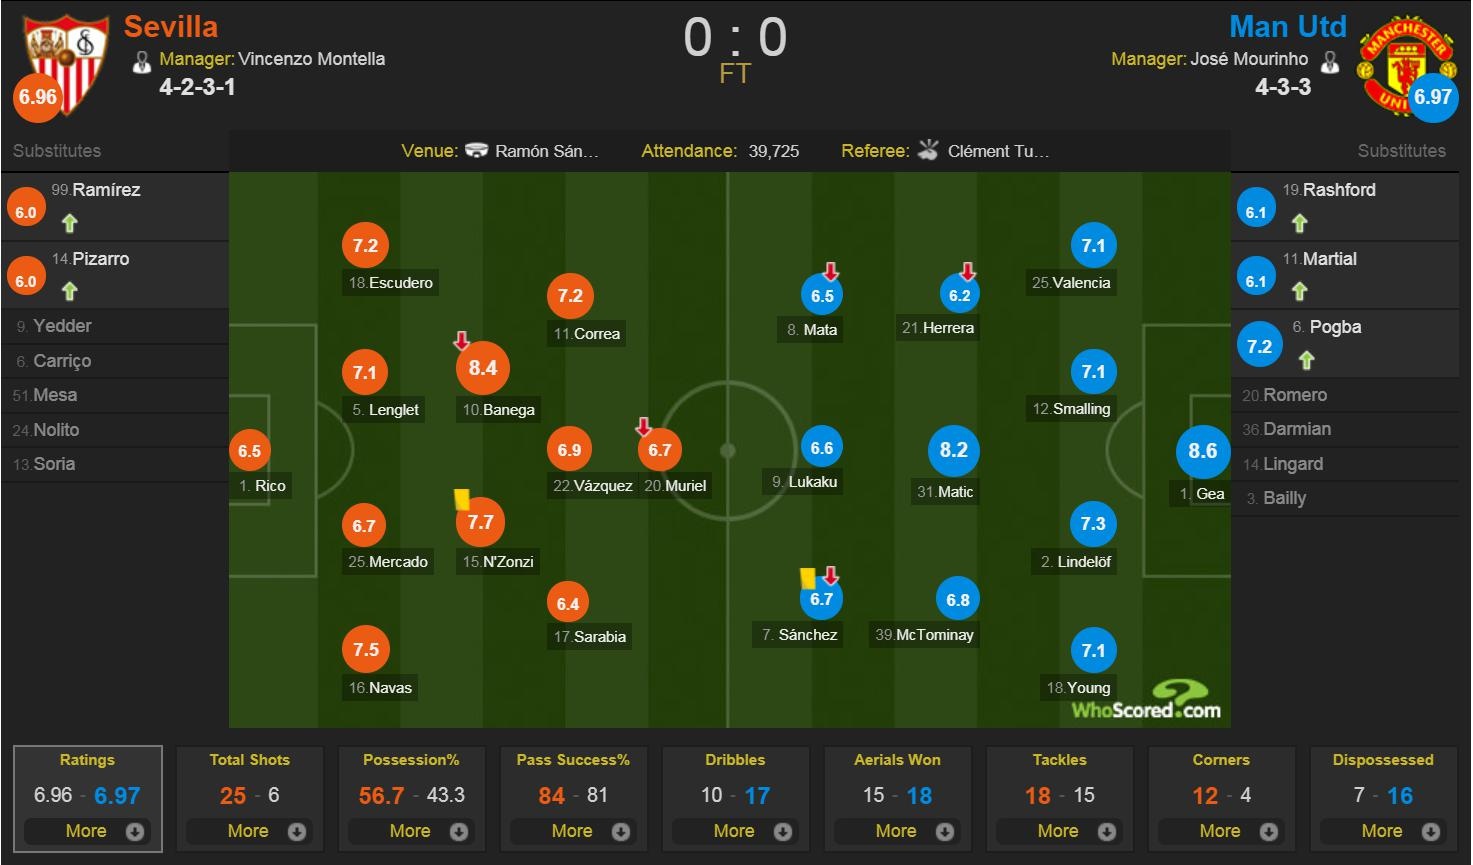Click the Manchester United club crest
Screen dimensions: 1473x865
point(1408,62)
